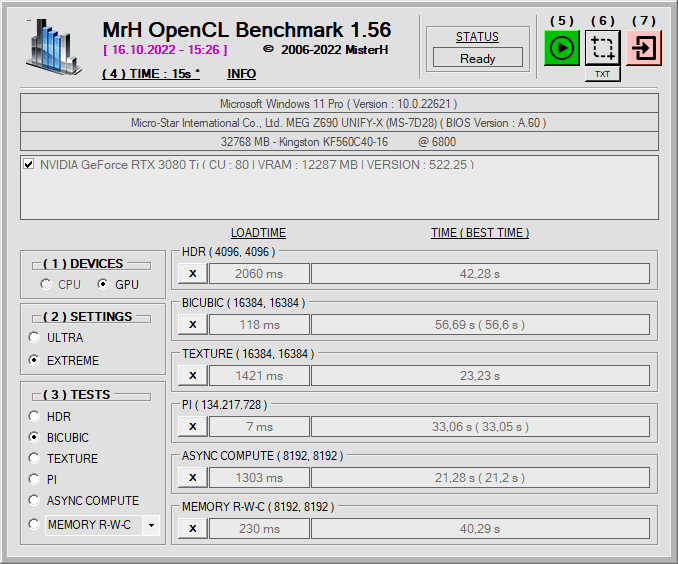
Task: Clear the HDR result with its X button
Action: [x=193, y=273]
